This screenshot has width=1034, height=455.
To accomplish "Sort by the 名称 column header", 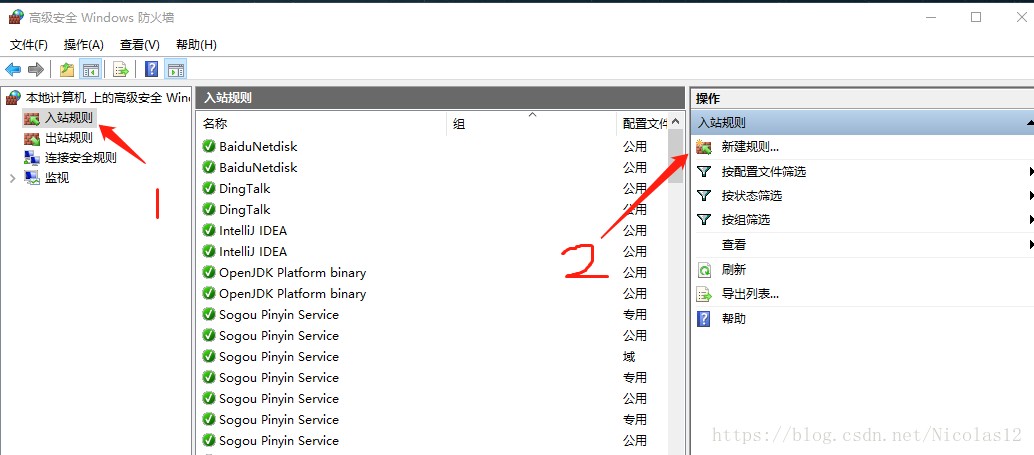I will click(322, 123).
